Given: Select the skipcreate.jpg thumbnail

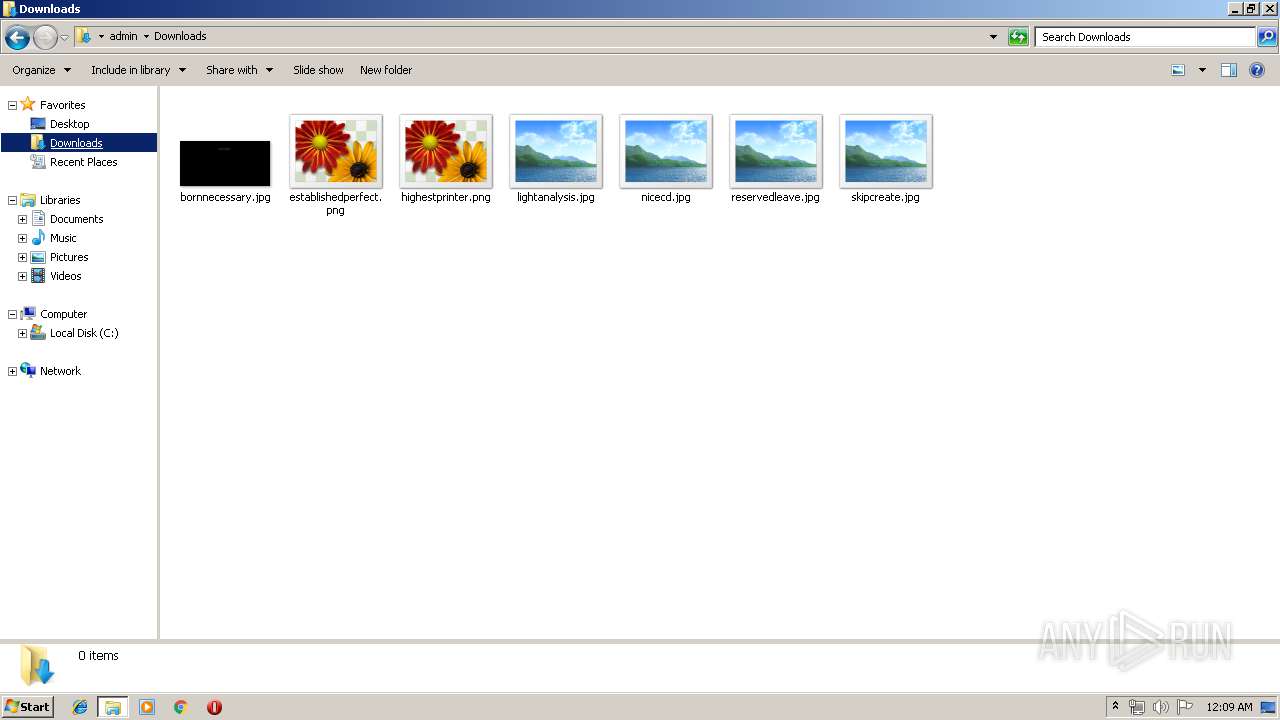Looking at the screenshot, I should click(x=886, y=151).
